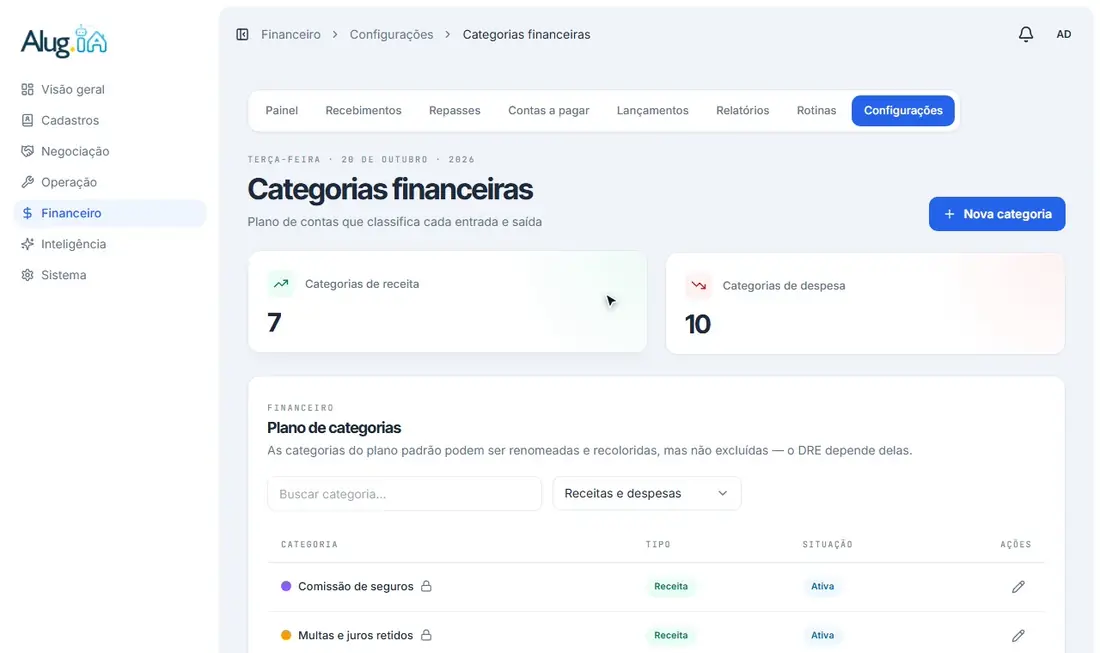Navigate to Operação
The height and width of the screenshot is (653, 1100).
point(109,182)
